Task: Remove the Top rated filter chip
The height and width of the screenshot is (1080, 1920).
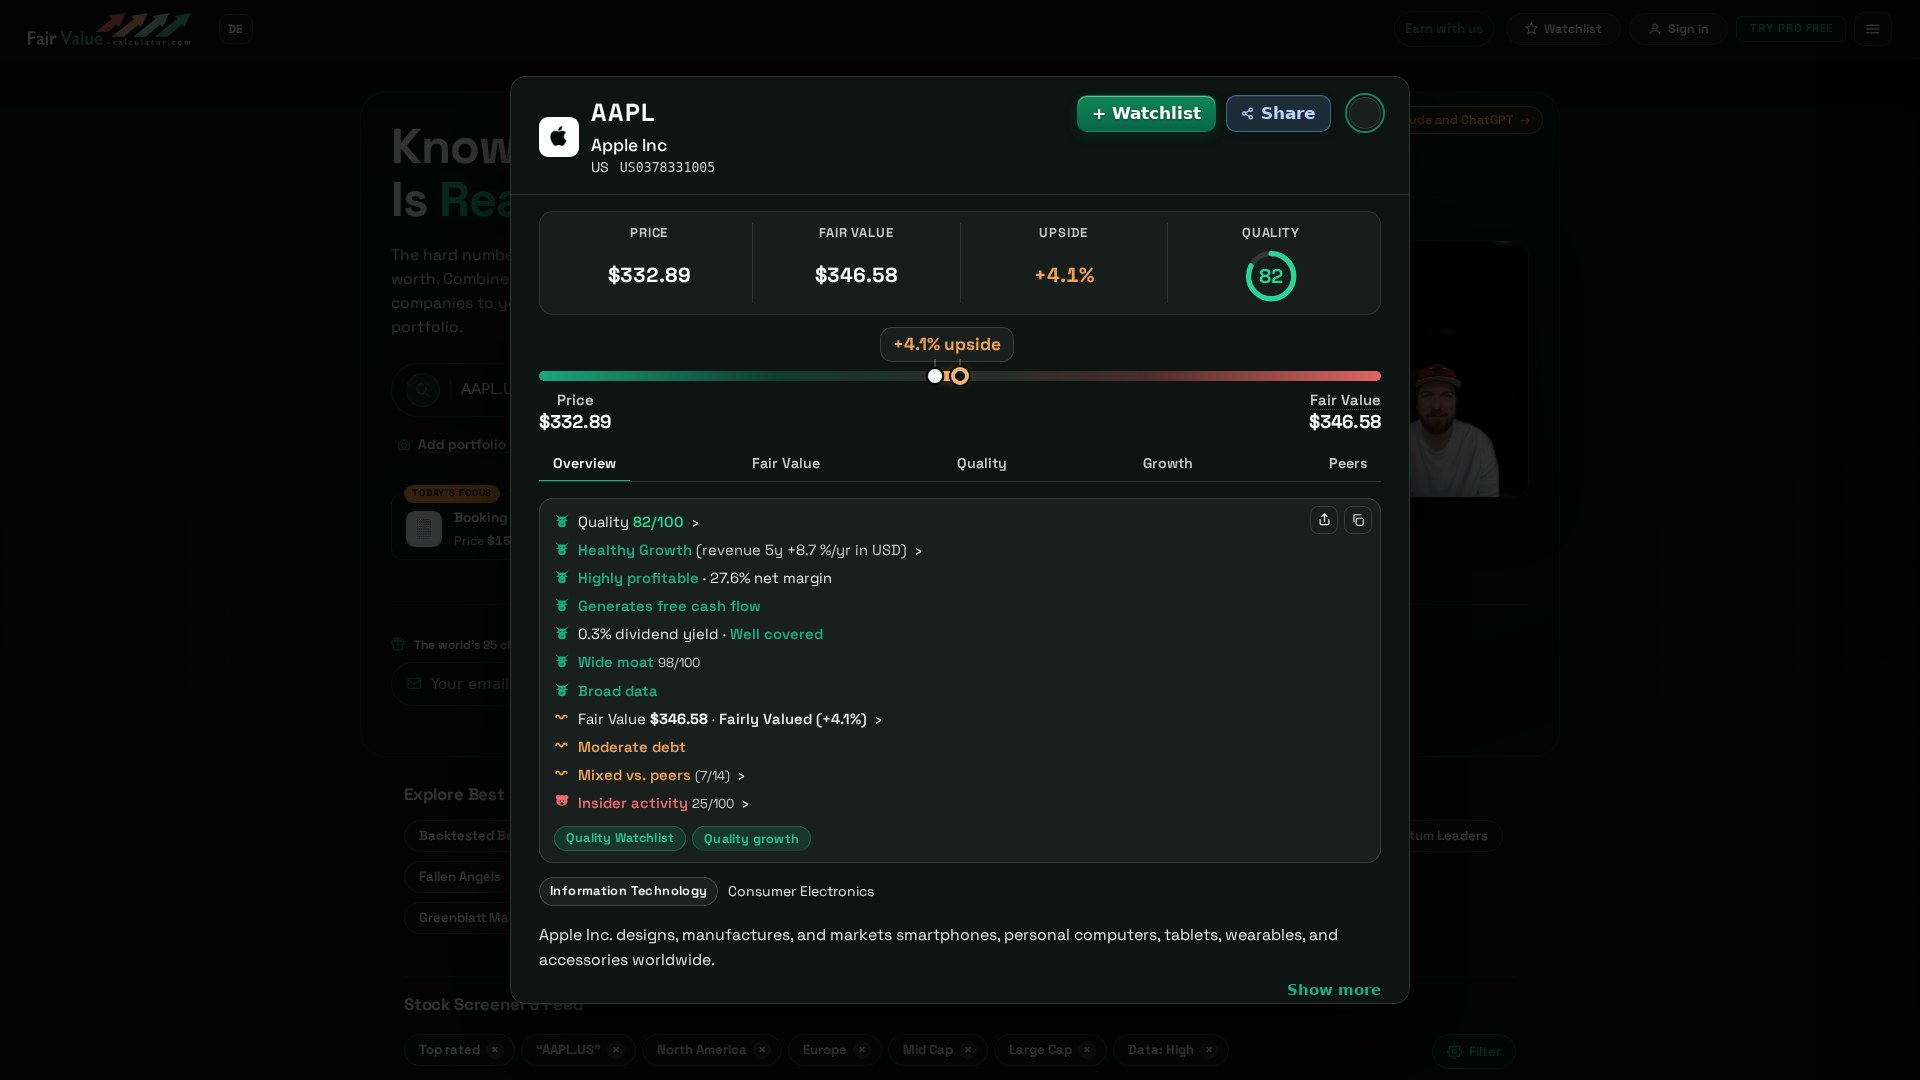Action: pyautogui.click(x=494, y=1050)
